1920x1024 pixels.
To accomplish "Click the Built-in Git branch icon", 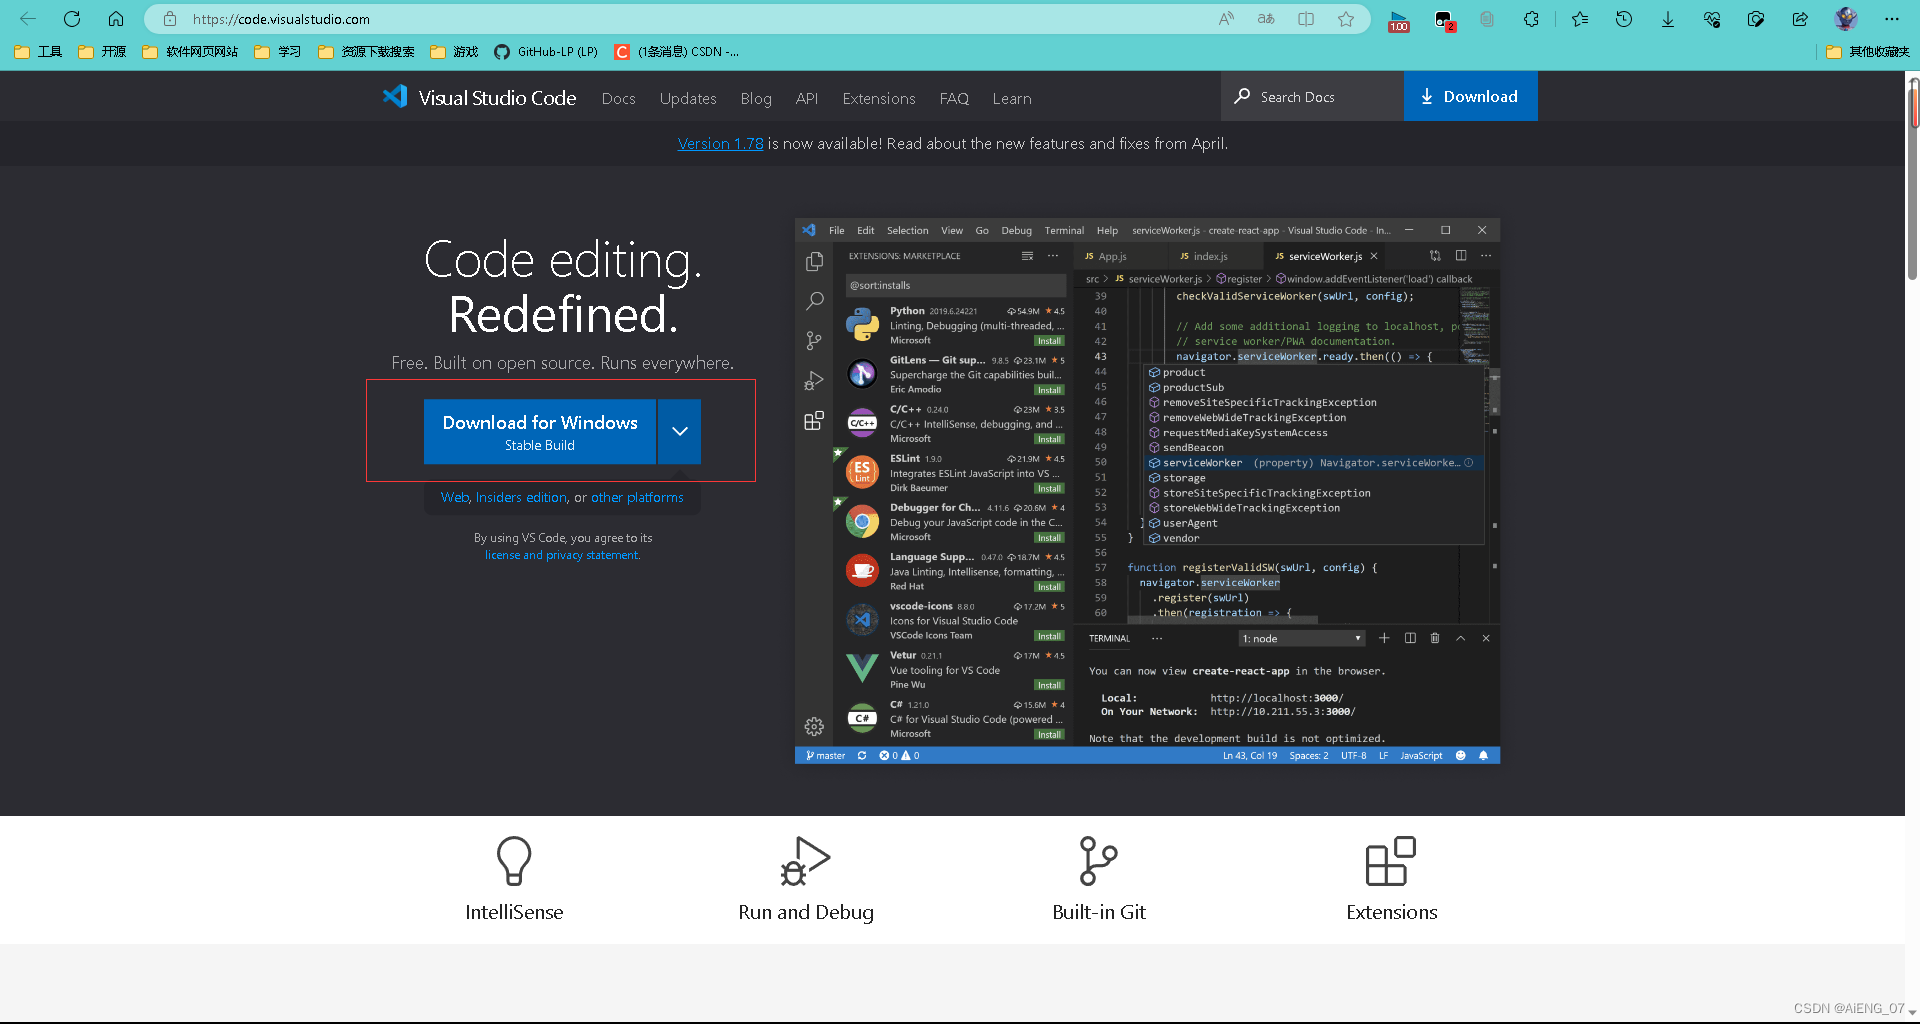I will [x=1098, y=861].
